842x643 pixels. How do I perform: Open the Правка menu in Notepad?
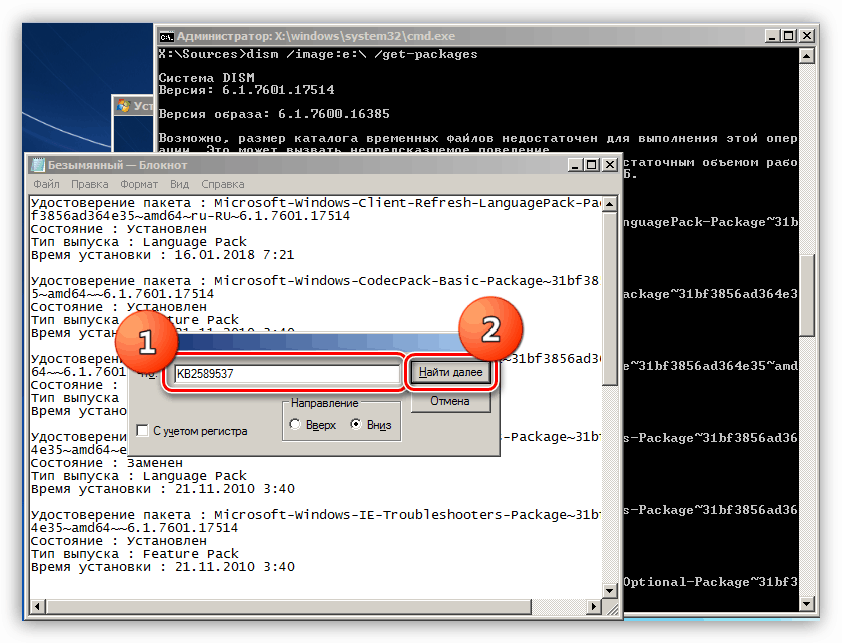point(90,184)
